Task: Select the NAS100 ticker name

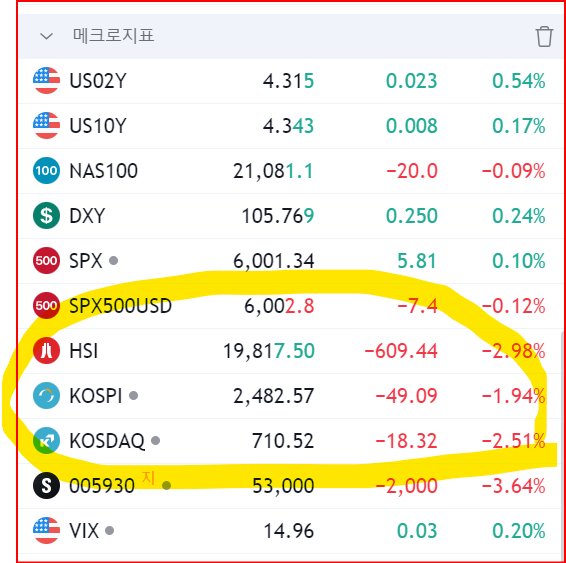Action: tap(103, 171)
